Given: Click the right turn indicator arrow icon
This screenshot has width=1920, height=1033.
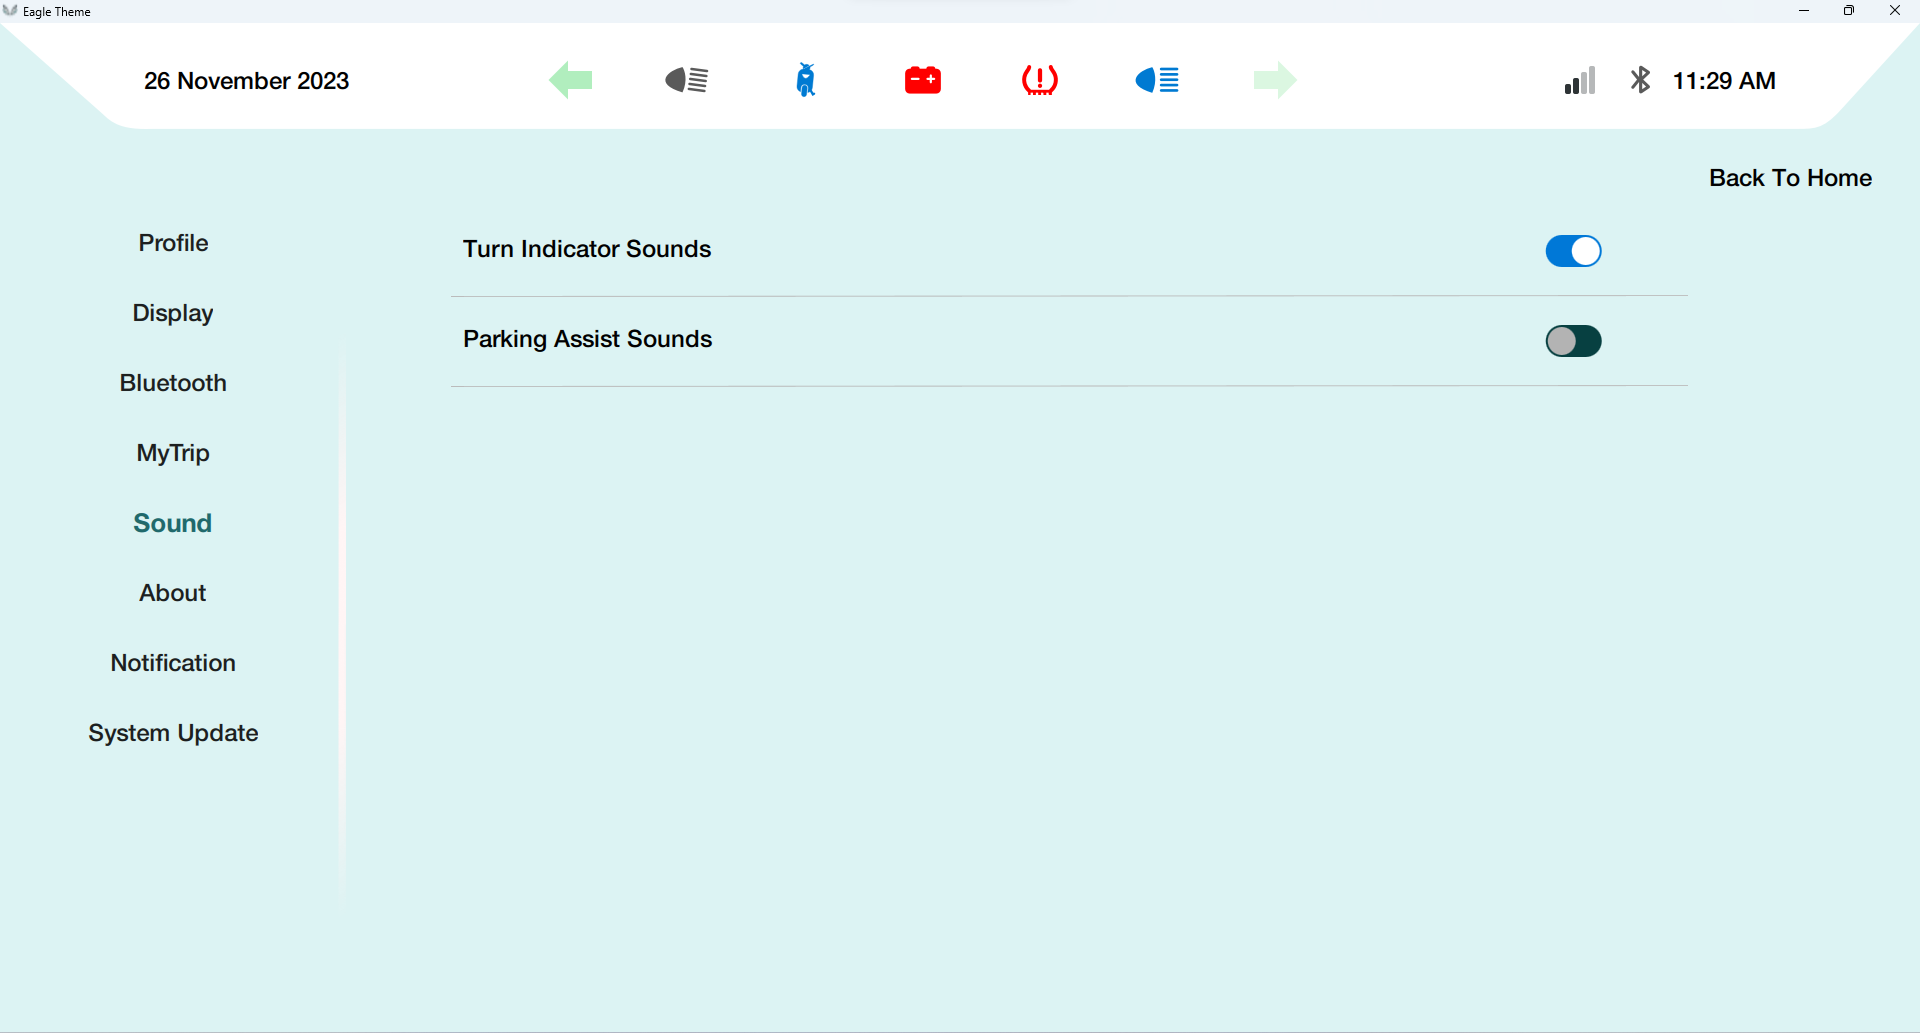Looking at the screenshot, I should 1275,80.
